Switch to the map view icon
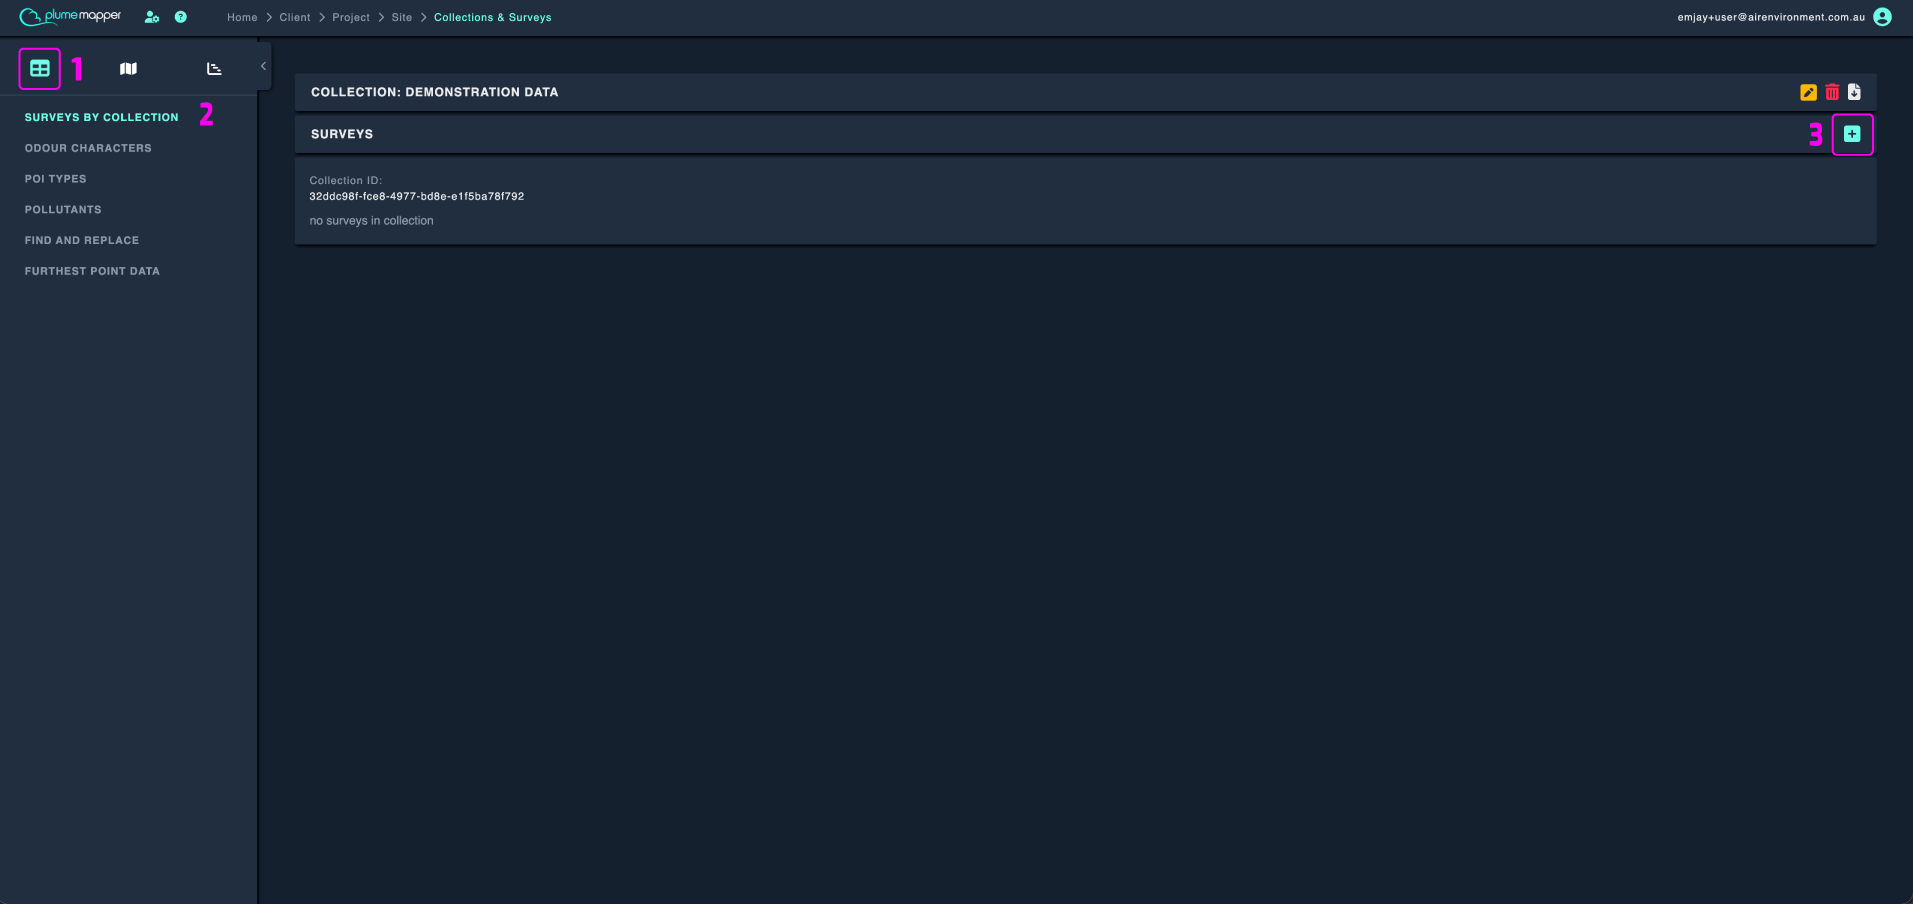The width and height of the screenshot is (1913, 904). coord(128,69)
